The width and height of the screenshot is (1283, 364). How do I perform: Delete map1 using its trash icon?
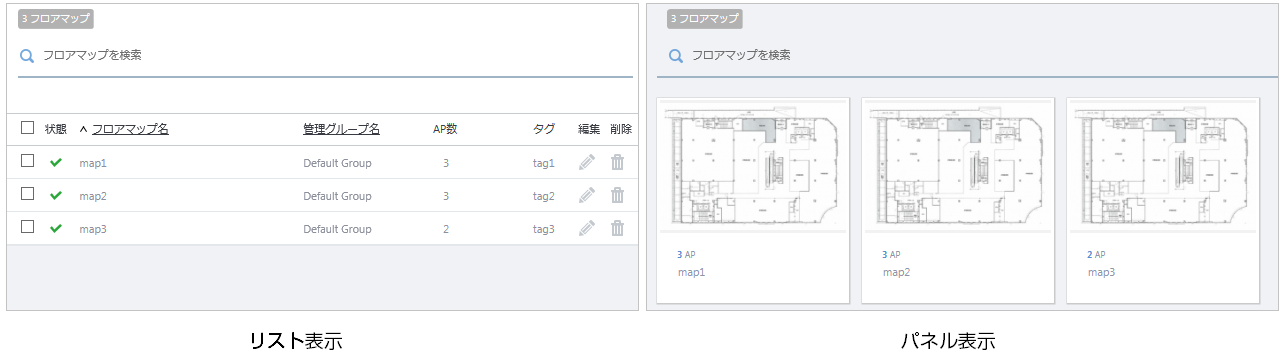pos(618,163)
